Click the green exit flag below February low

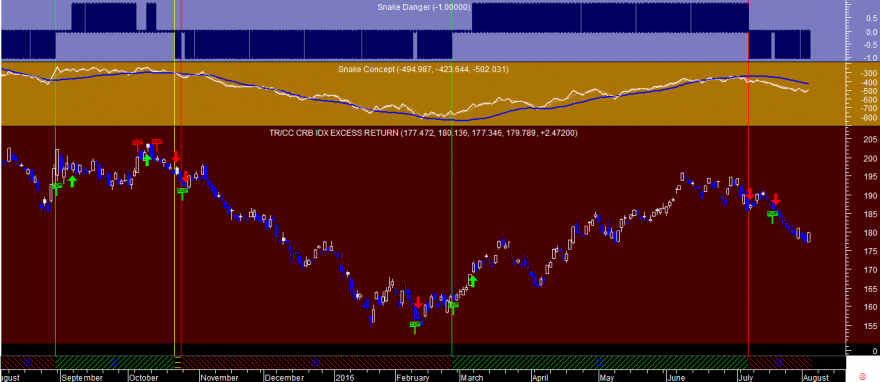pos(415,326)
